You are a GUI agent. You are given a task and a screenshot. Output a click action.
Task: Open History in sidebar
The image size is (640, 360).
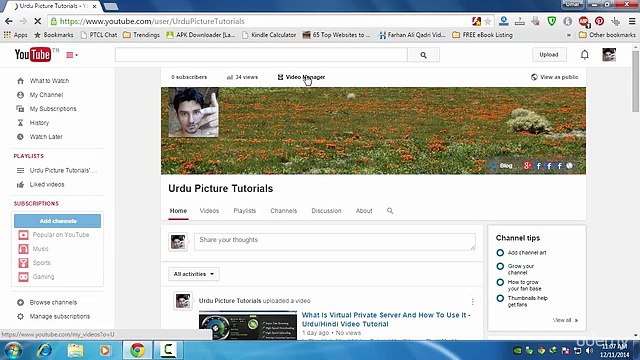39,122
